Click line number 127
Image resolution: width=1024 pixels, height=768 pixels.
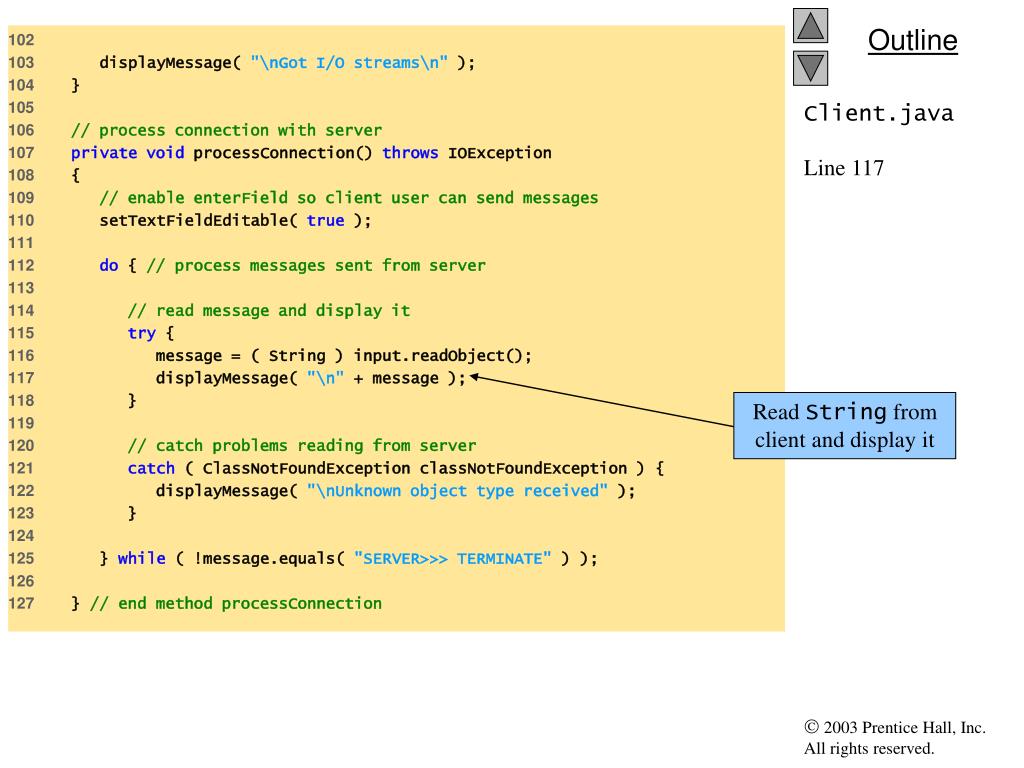click(x=21, y=603)
